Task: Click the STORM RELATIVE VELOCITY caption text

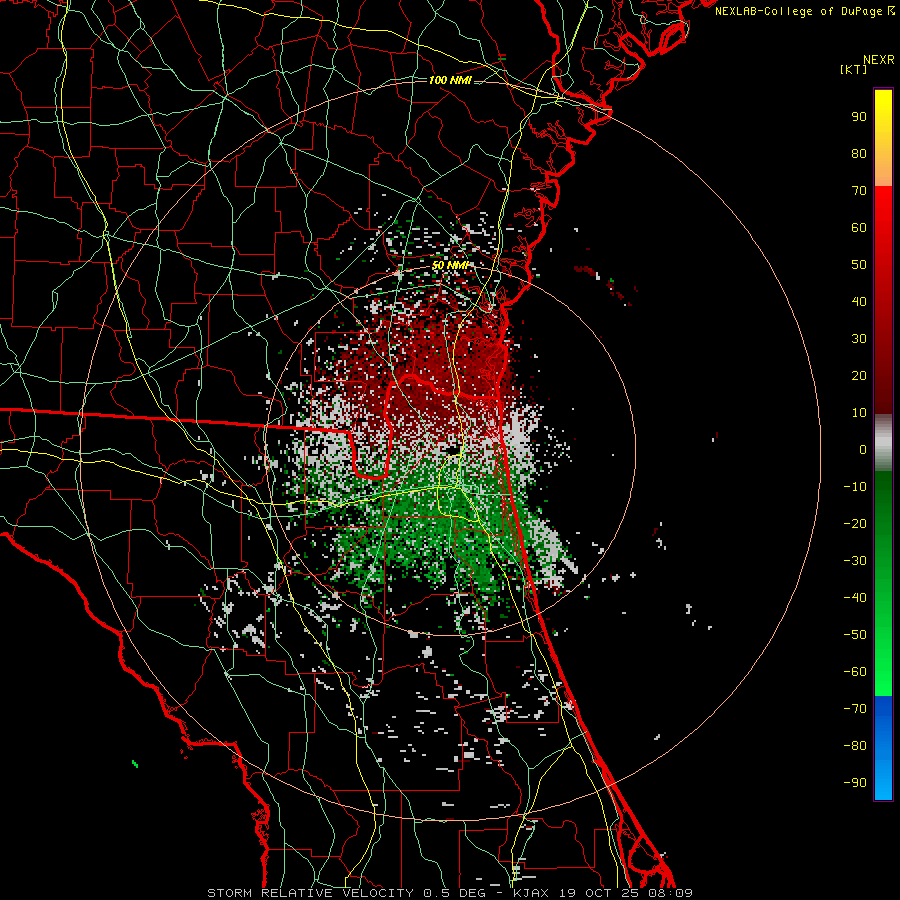Action: (310, 893)
